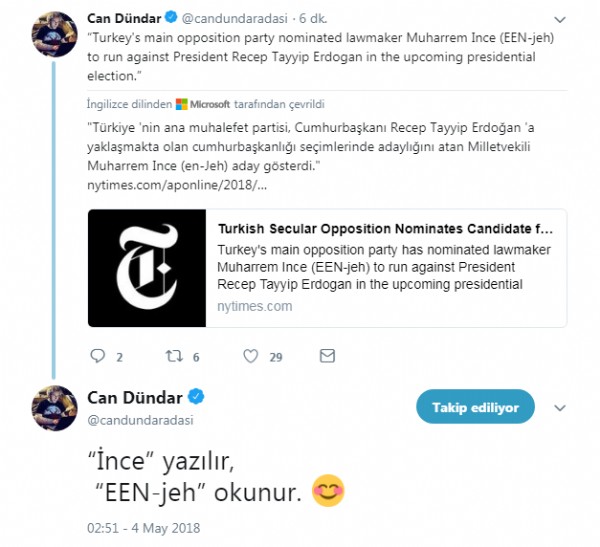Open the Turkish Secular Opposition article card
Screen dimensions: 600x547
click(385, 229)
